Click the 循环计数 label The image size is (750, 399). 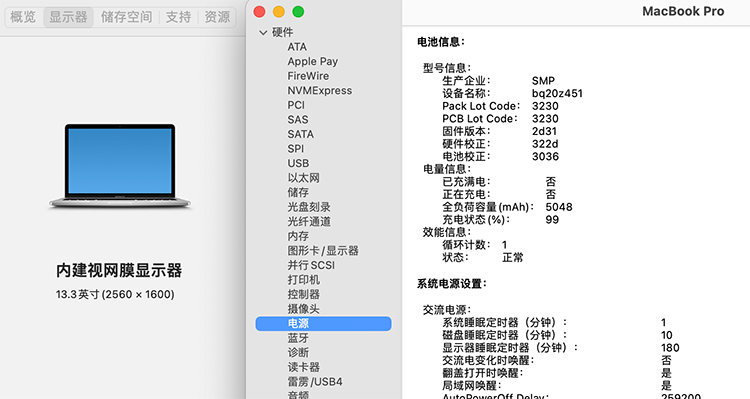point(466,245)
